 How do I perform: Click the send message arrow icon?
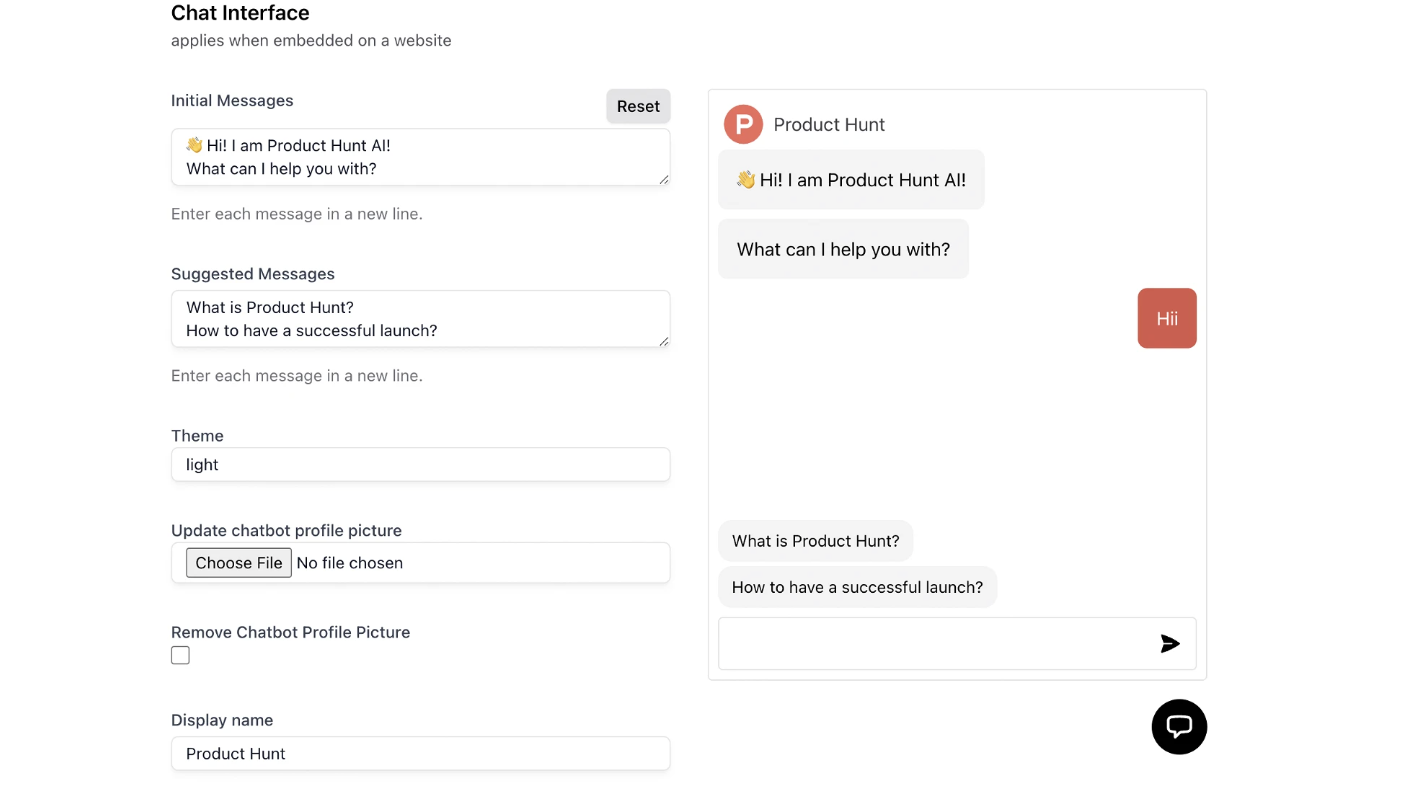[1170, 644]
